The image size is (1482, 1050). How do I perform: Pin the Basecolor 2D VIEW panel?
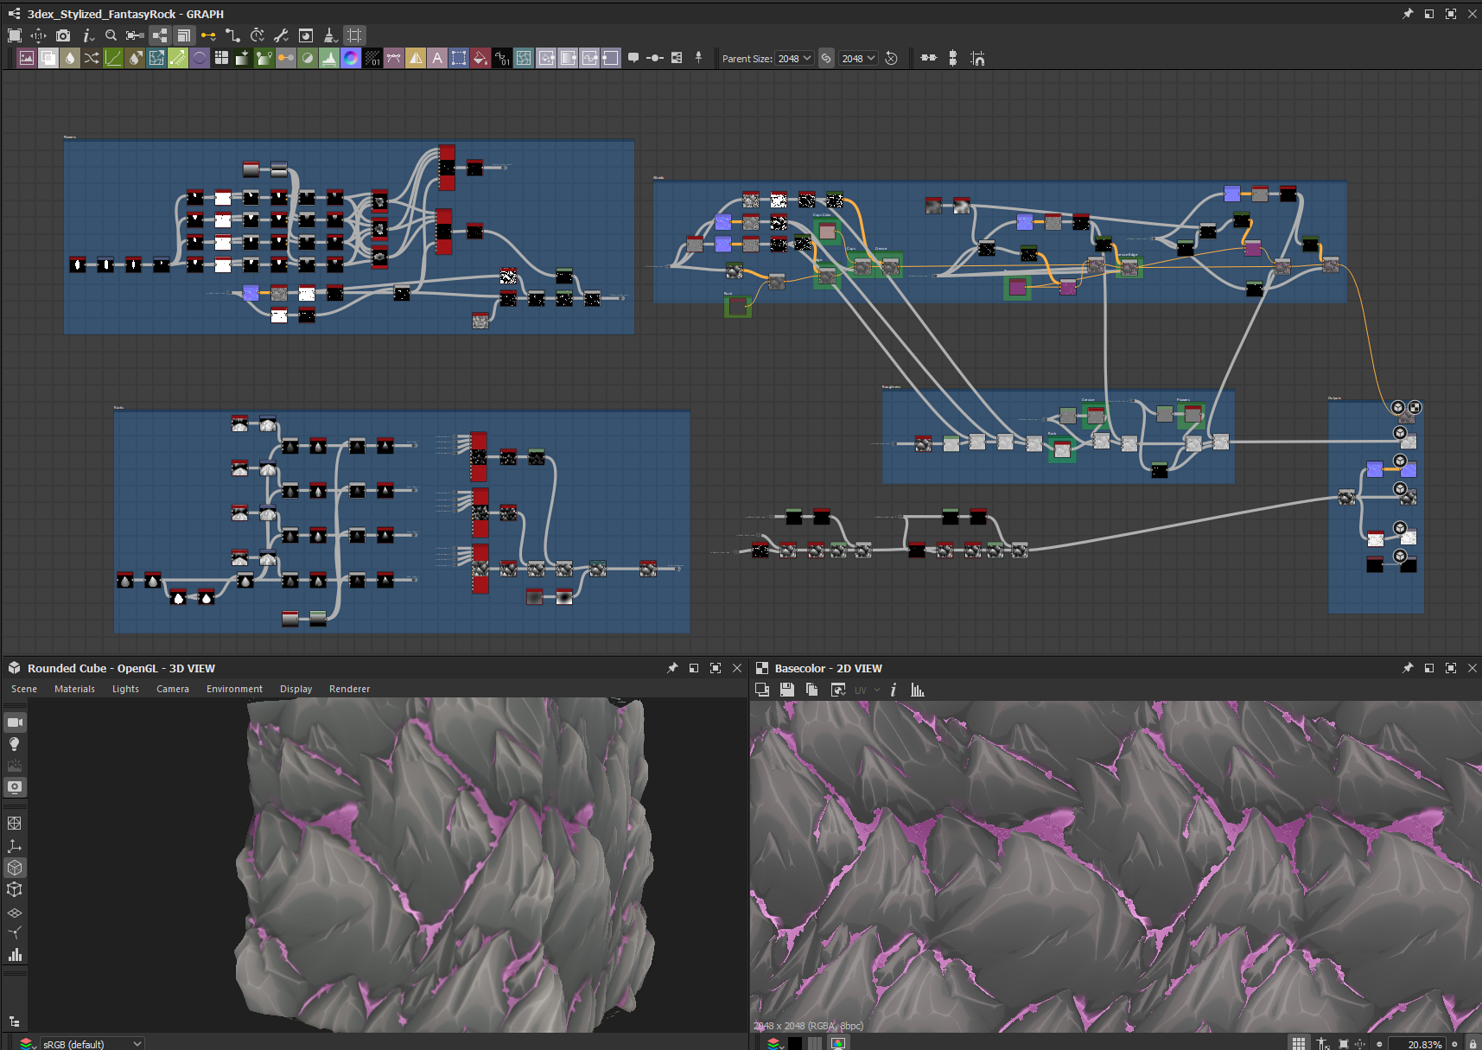tap(1407, 668)
